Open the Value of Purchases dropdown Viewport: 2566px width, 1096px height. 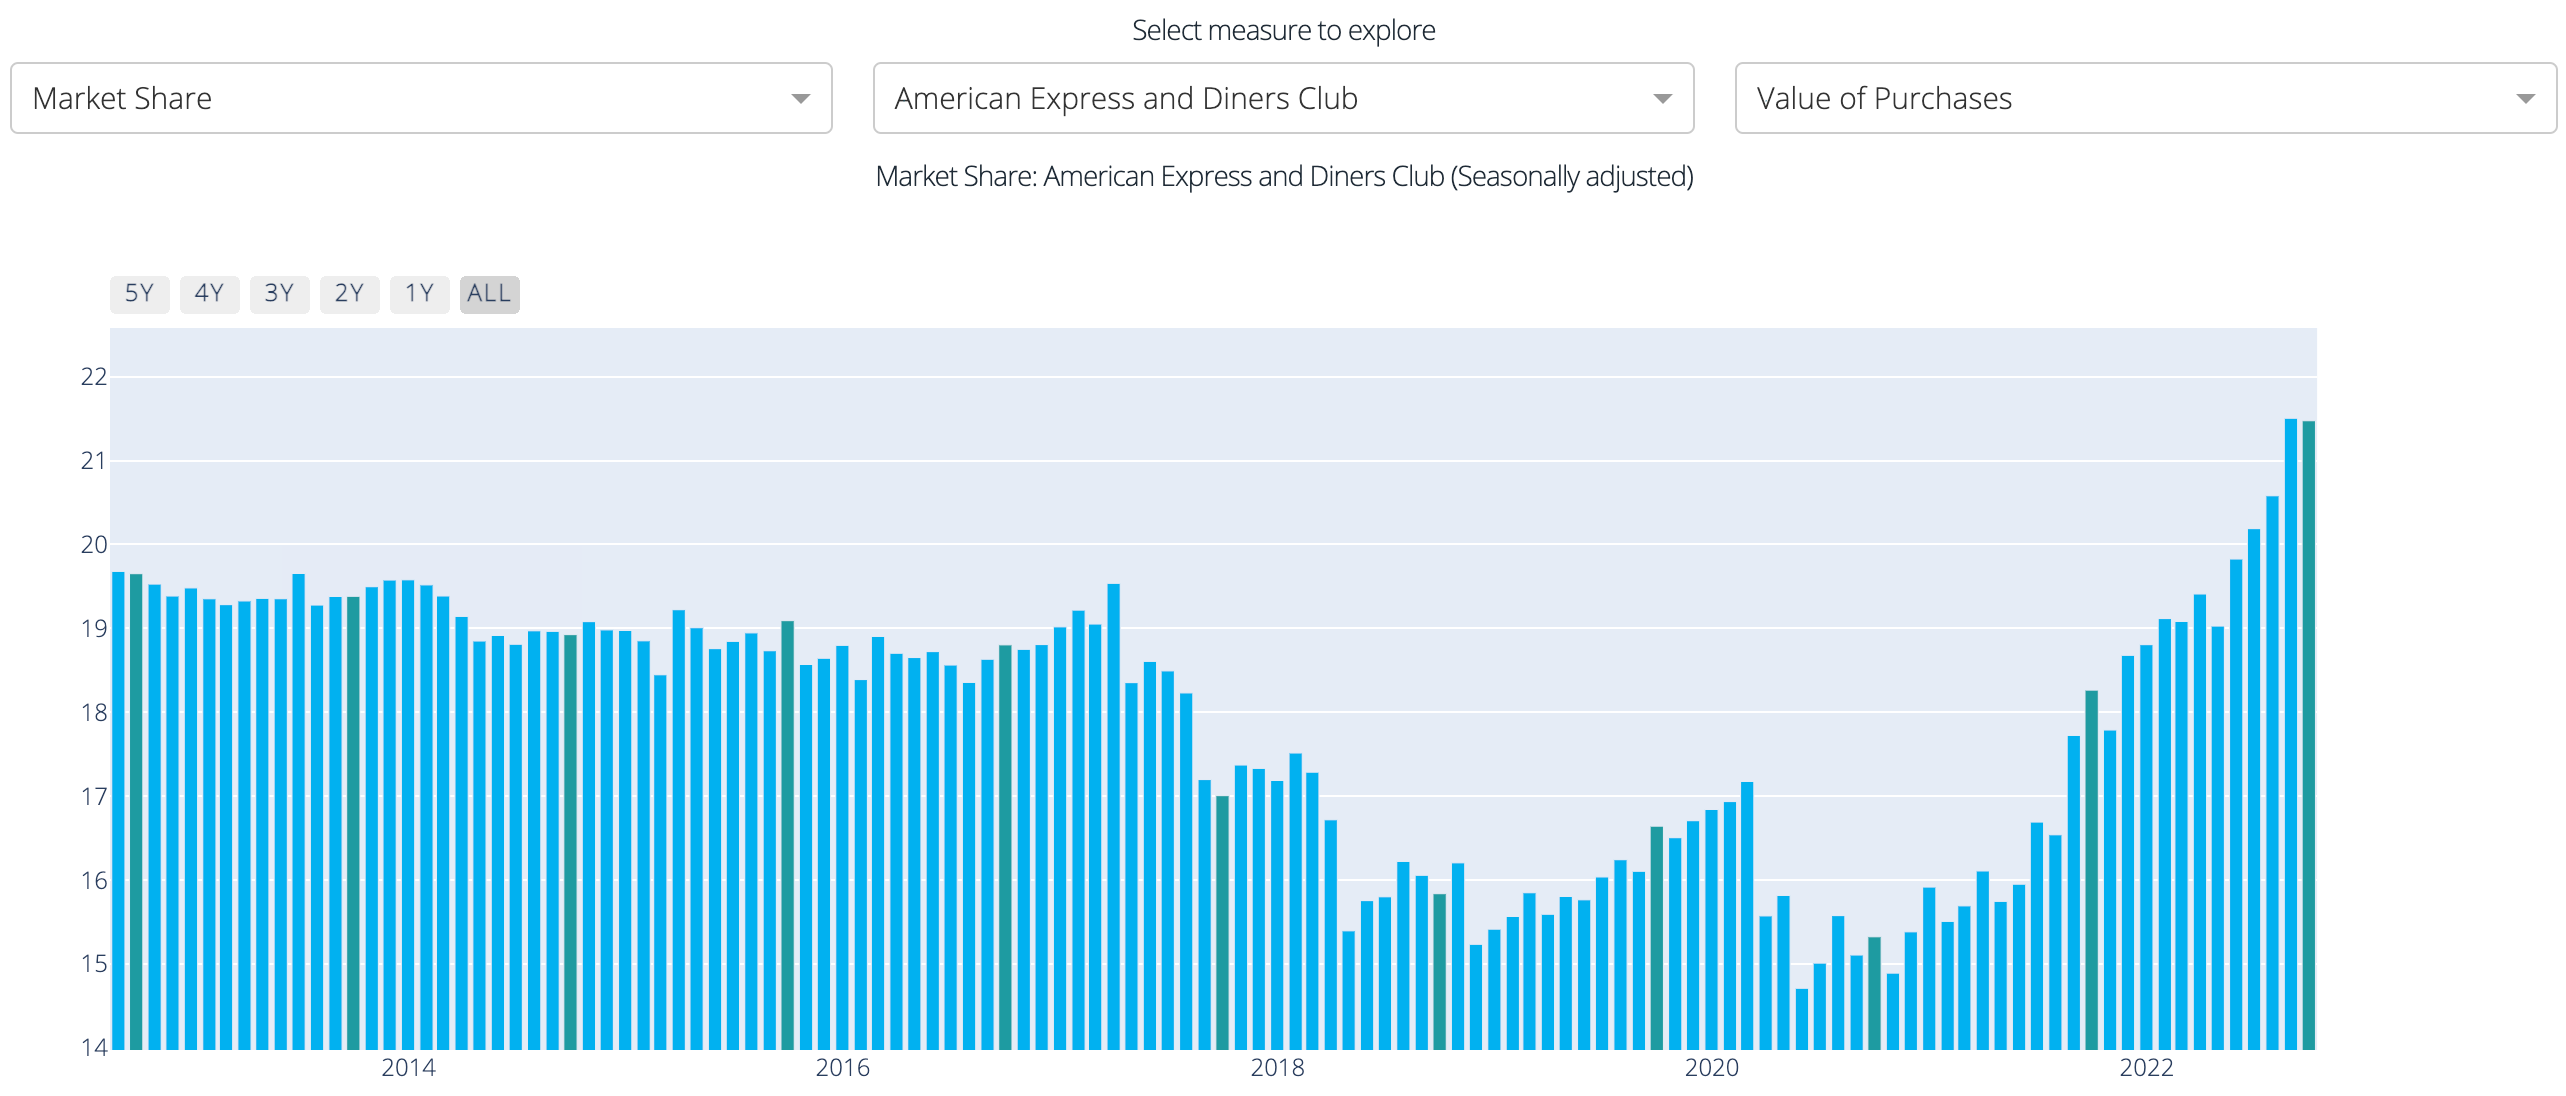2144,98
